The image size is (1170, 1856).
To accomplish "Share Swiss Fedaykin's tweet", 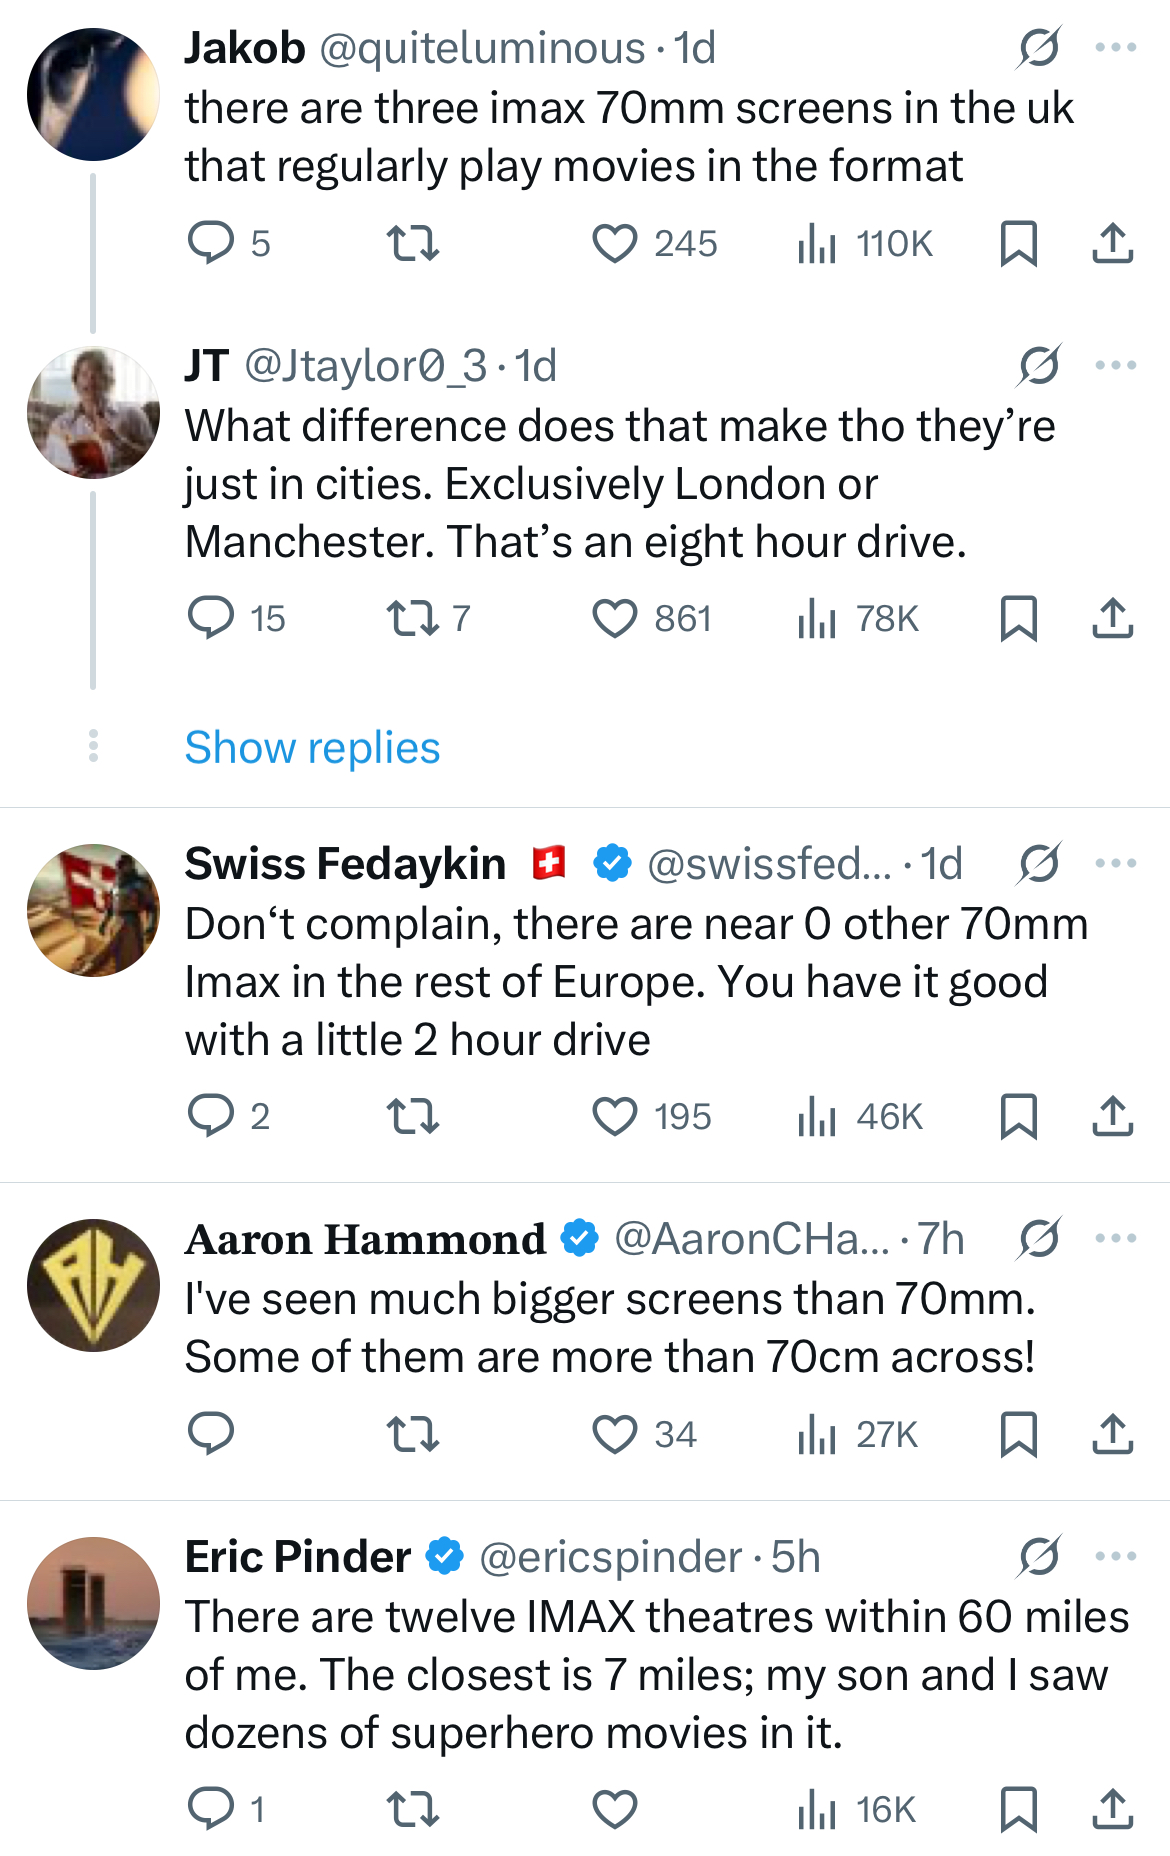I will [1112, 1116].
